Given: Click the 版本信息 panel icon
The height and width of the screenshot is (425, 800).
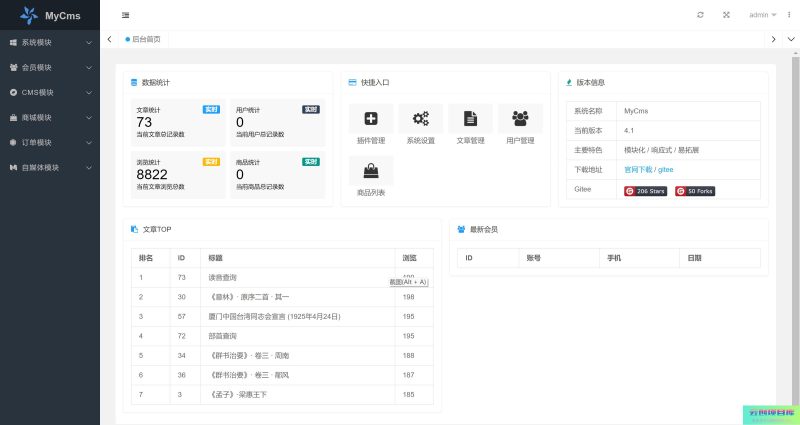Looking at the screenshot, I should click(569, 82).
